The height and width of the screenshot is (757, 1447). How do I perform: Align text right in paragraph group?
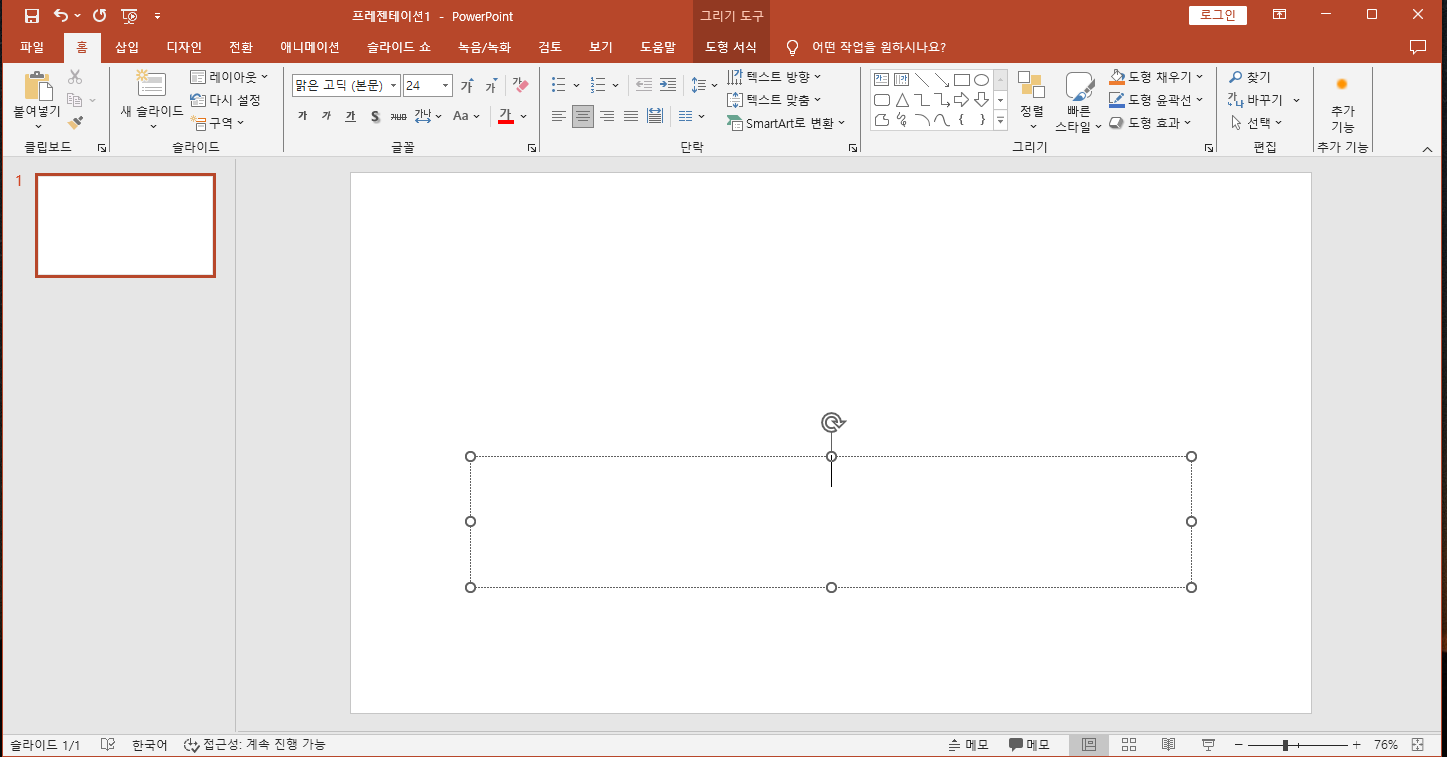[607, 116]
